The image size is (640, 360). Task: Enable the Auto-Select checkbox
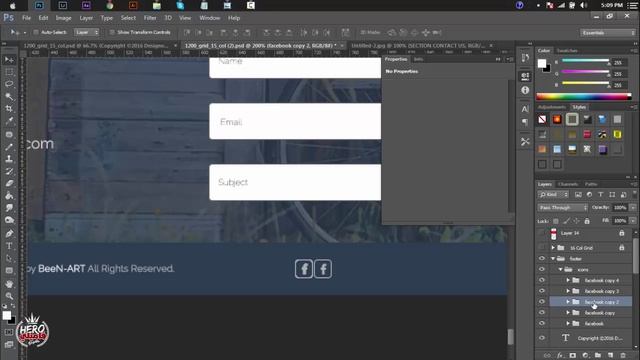point(36,32)
